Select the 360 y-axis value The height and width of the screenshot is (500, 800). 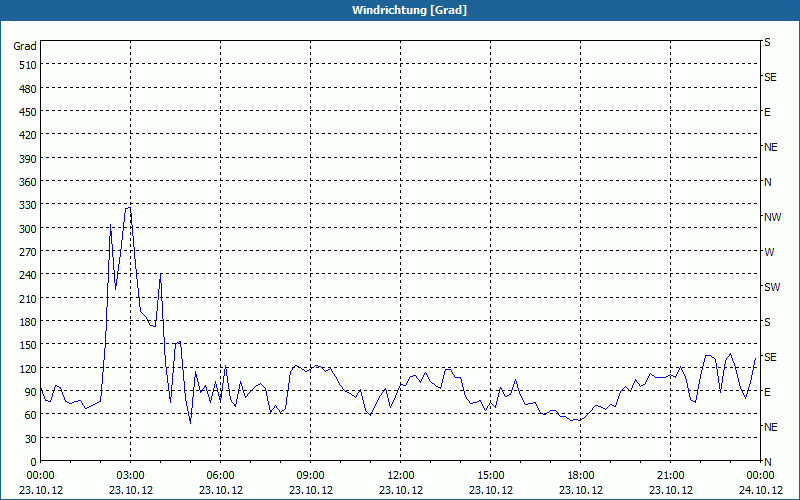coord(28,182)
